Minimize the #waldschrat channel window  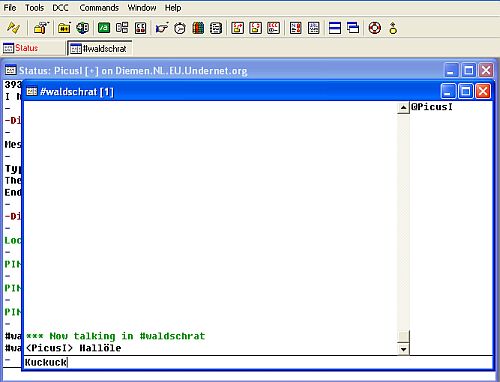pyautogui.click(x=449, y=91)
